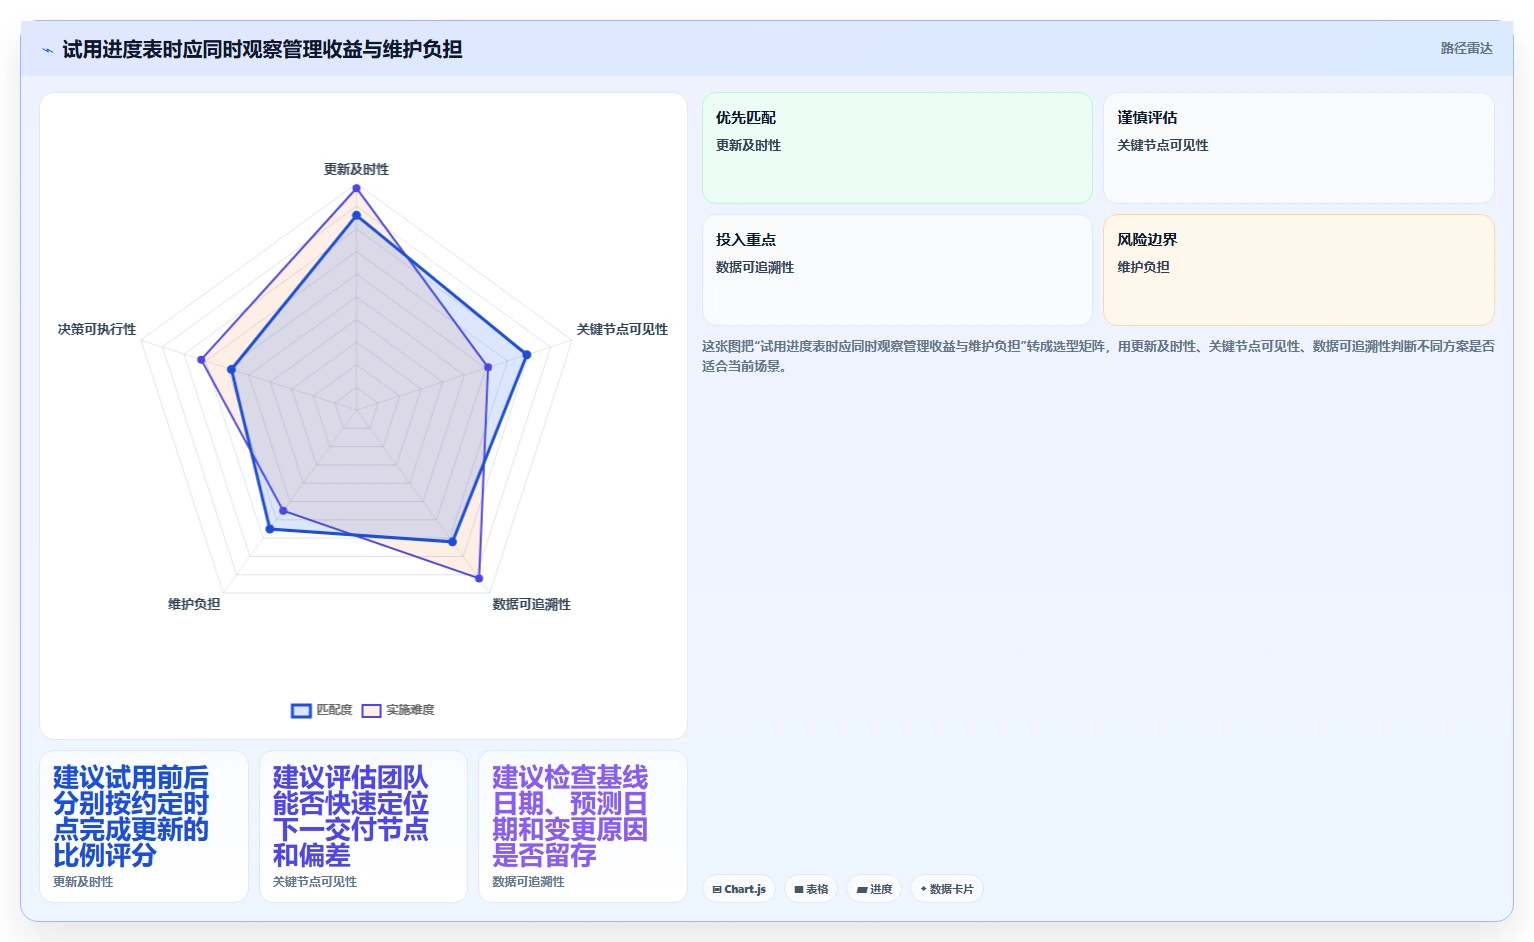Click the 路径雷达 label in header
This screenshot has height=942, width=1534.
(x=1466, y=48)
